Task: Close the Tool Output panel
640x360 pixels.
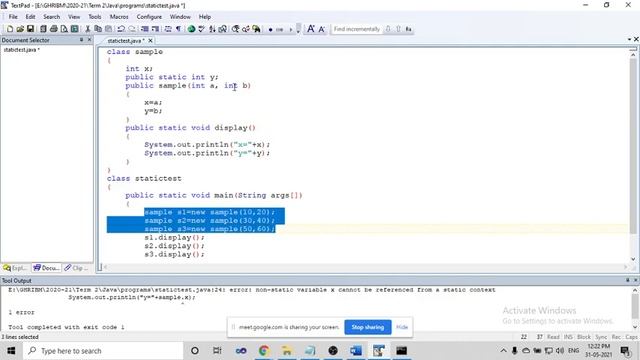Action: click(636, 280)
